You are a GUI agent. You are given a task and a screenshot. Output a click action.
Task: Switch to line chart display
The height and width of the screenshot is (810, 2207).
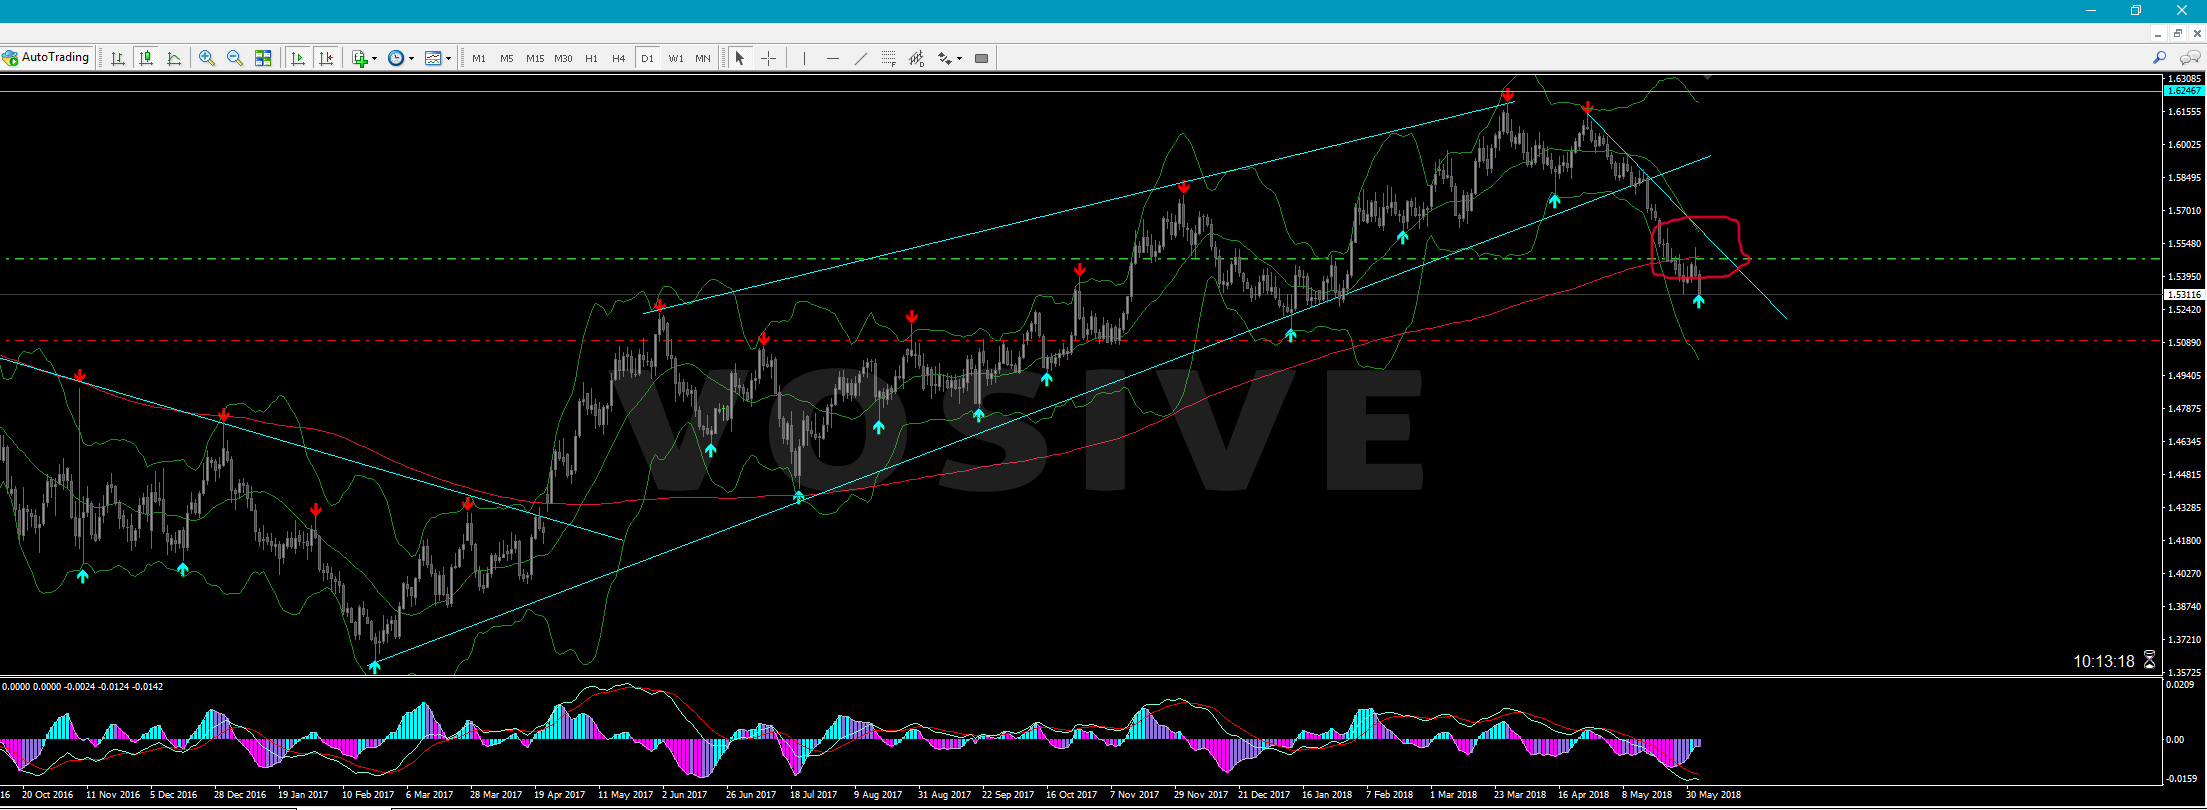click(x=174, y=58)
